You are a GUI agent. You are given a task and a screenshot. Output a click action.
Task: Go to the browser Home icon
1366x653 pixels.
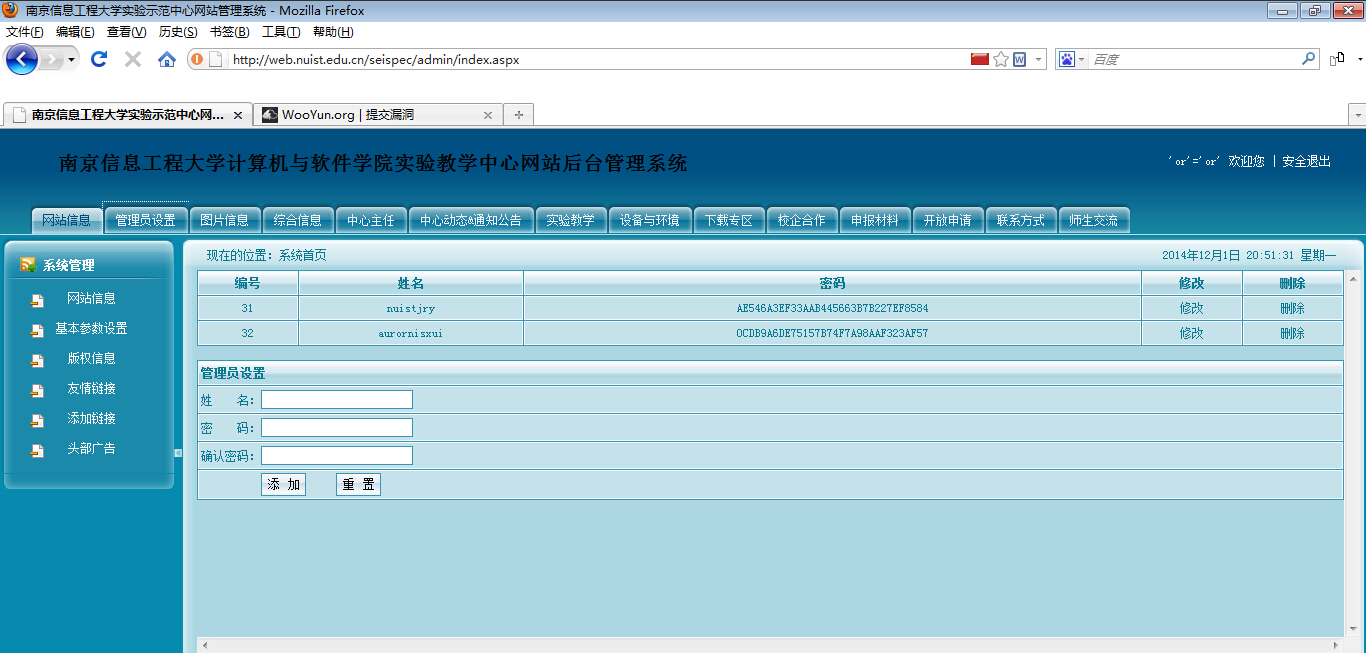tap(167, 59)
